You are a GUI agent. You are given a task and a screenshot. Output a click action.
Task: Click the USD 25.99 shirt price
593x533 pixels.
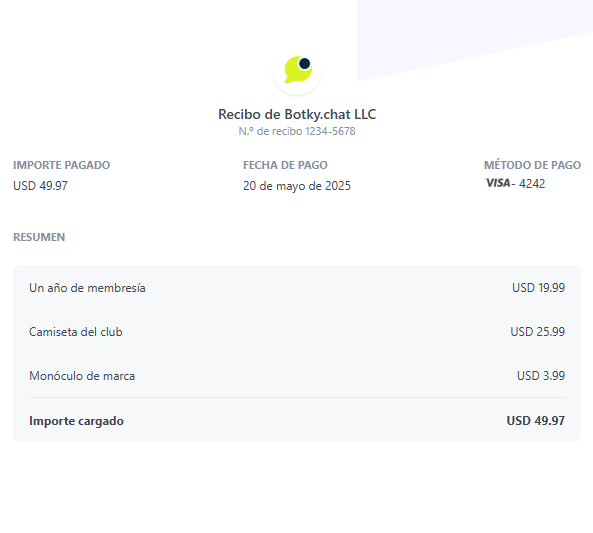538,332
